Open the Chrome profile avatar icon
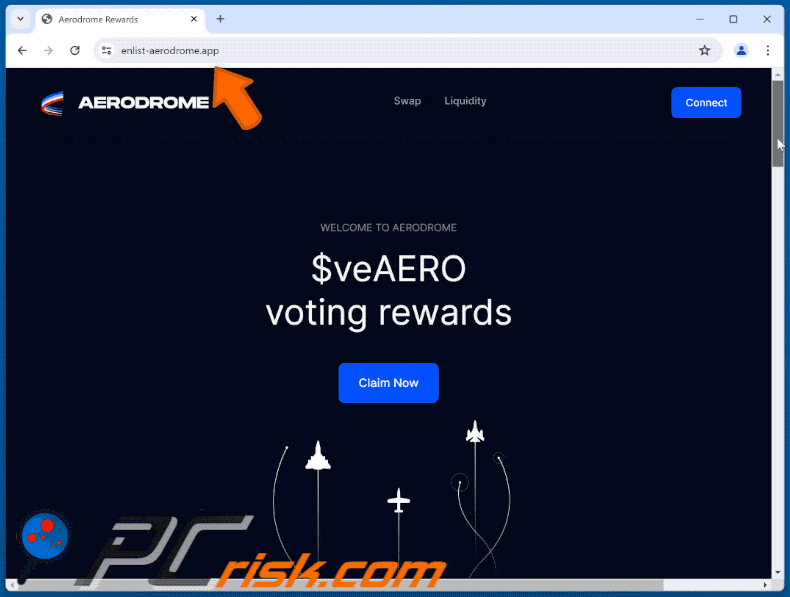790x597 pixels. 741,50
